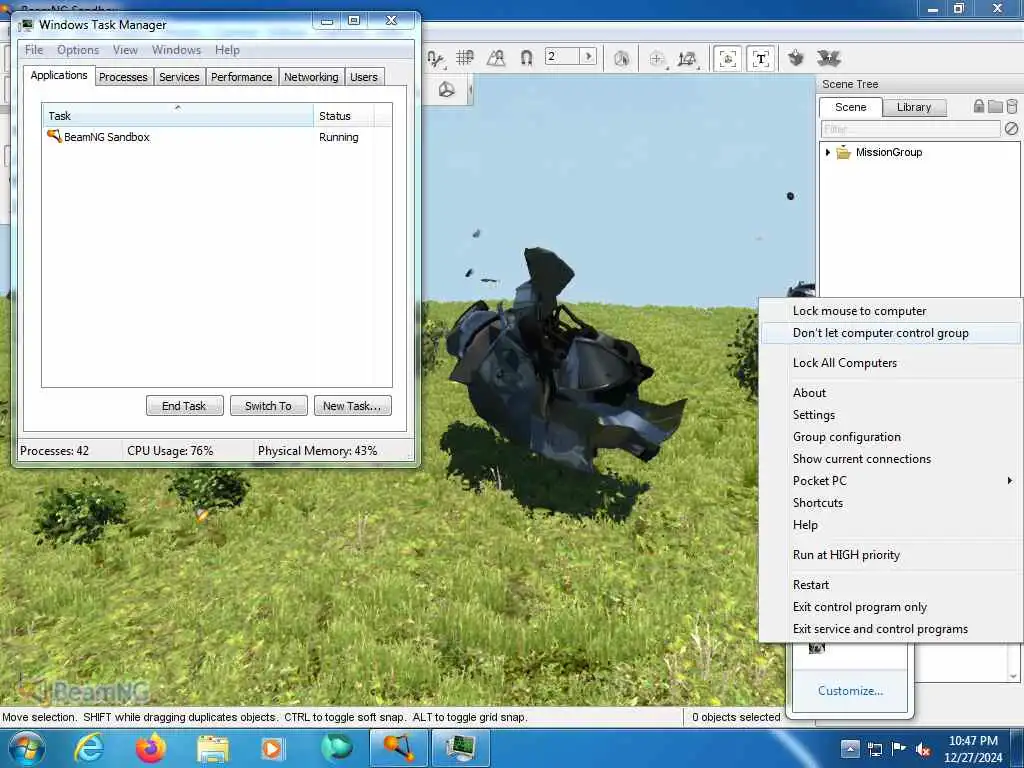Click the drop prefab icon
1024x768 pixels.
tap(795, 58)
